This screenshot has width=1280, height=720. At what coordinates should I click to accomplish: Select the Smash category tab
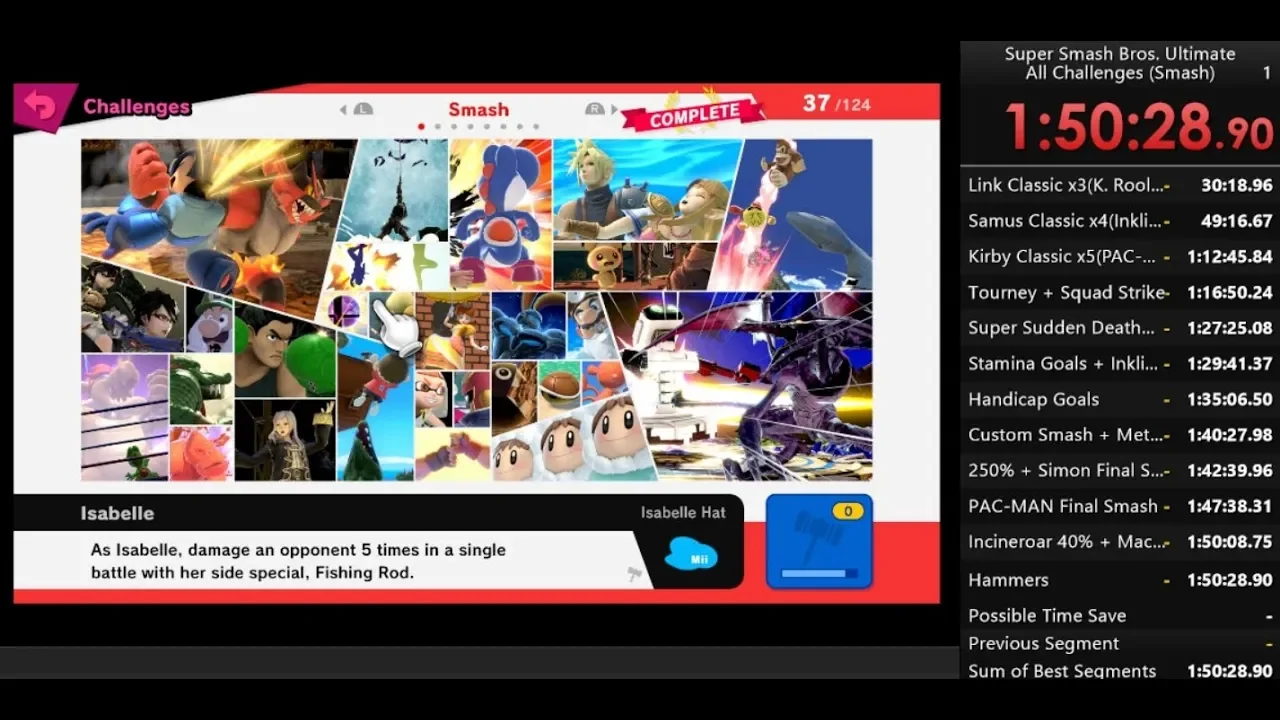[478, 109]
